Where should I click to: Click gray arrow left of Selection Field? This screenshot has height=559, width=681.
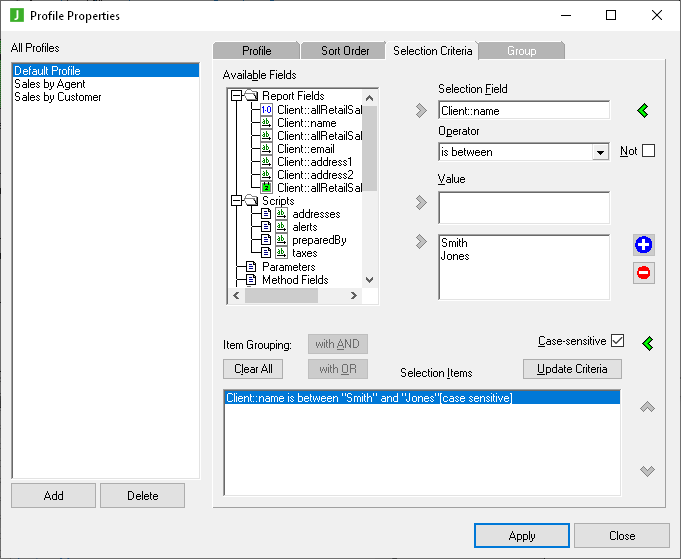[x=421, y=111]
